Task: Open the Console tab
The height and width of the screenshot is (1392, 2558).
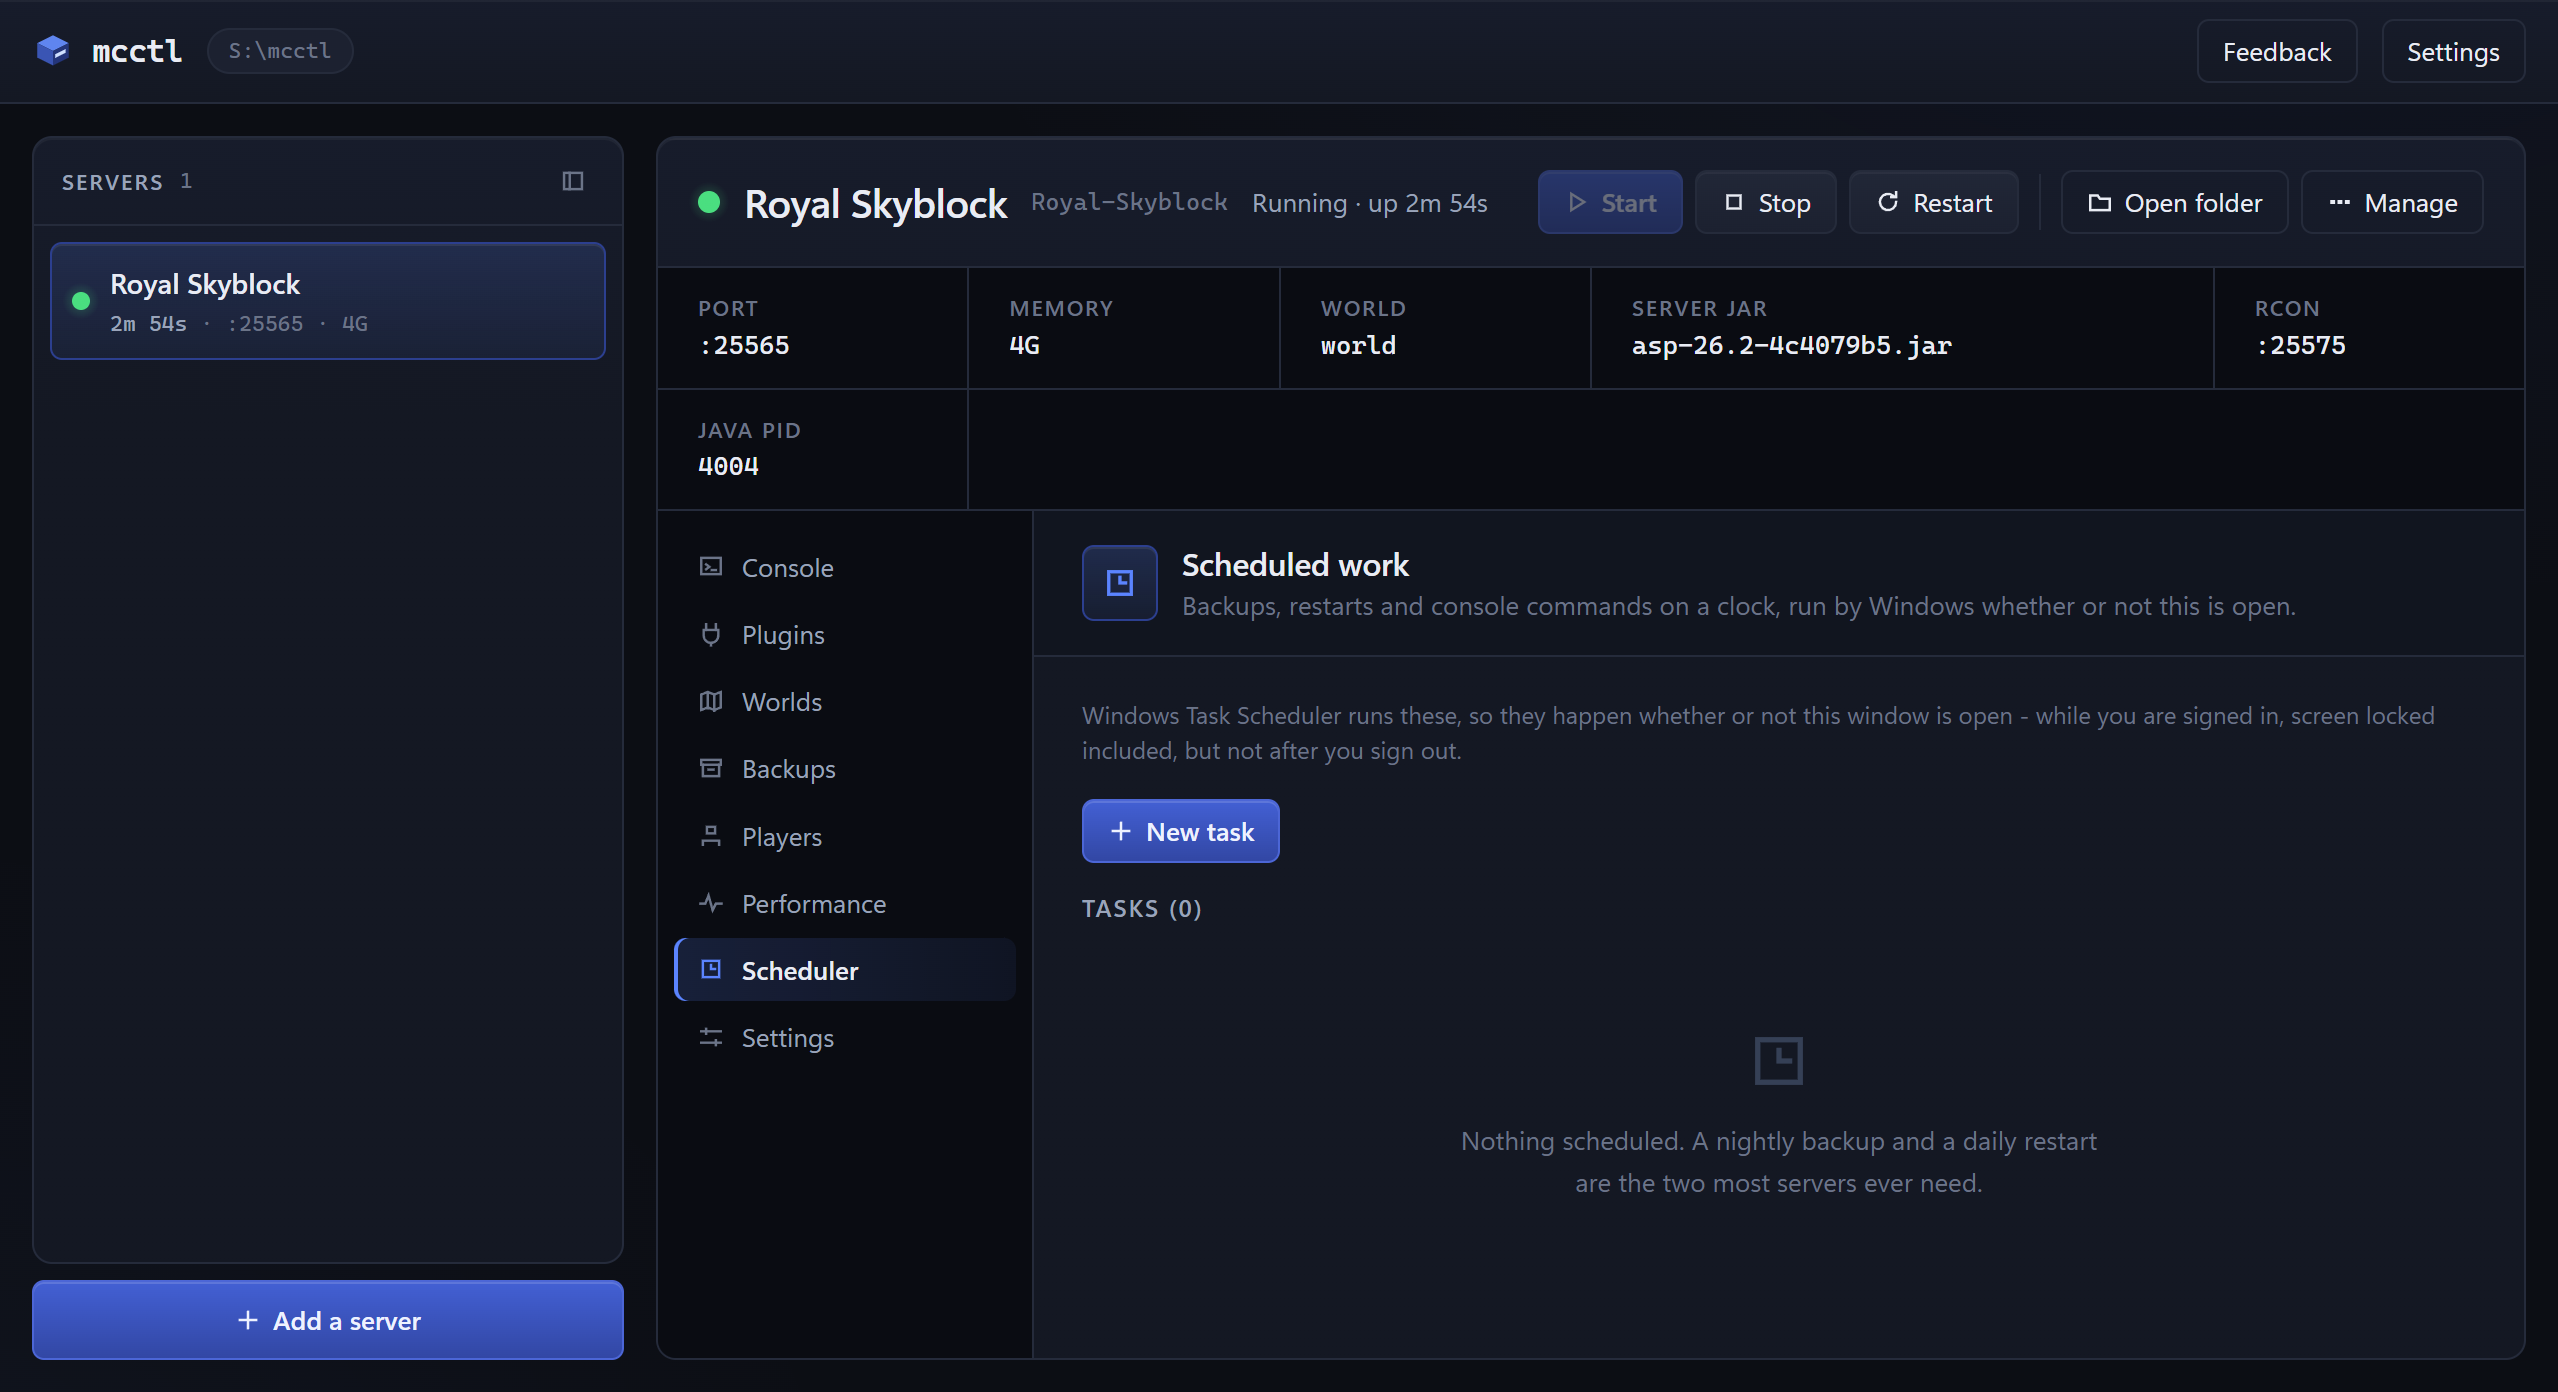Action: pyautogui.click(x=845, y=568)
